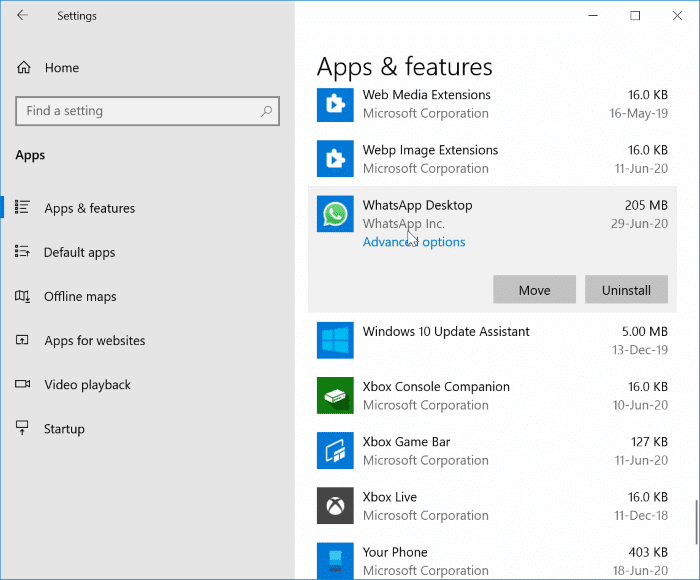Click the Uninstall button for WhatsApp
Screen dimensions: 700x580
pos(626,290)
